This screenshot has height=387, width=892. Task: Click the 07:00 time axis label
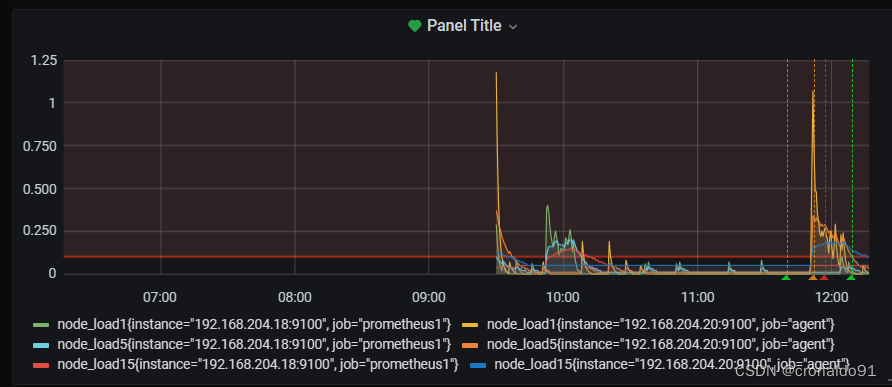click(160, 297)
